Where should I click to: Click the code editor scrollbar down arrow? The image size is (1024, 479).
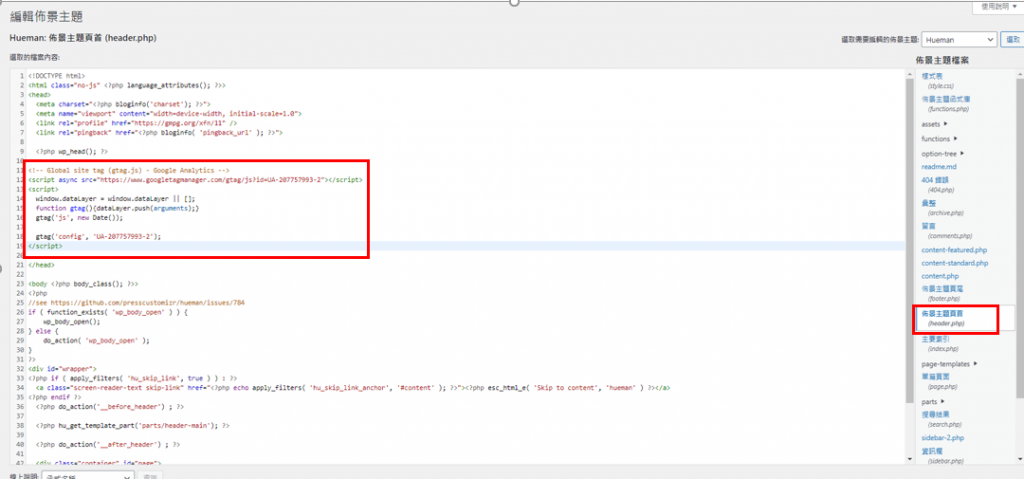(x=909, y=459)
